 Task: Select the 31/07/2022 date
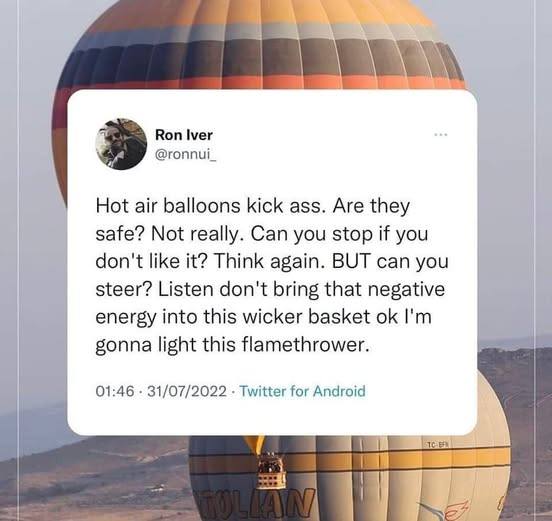point(187,391)
